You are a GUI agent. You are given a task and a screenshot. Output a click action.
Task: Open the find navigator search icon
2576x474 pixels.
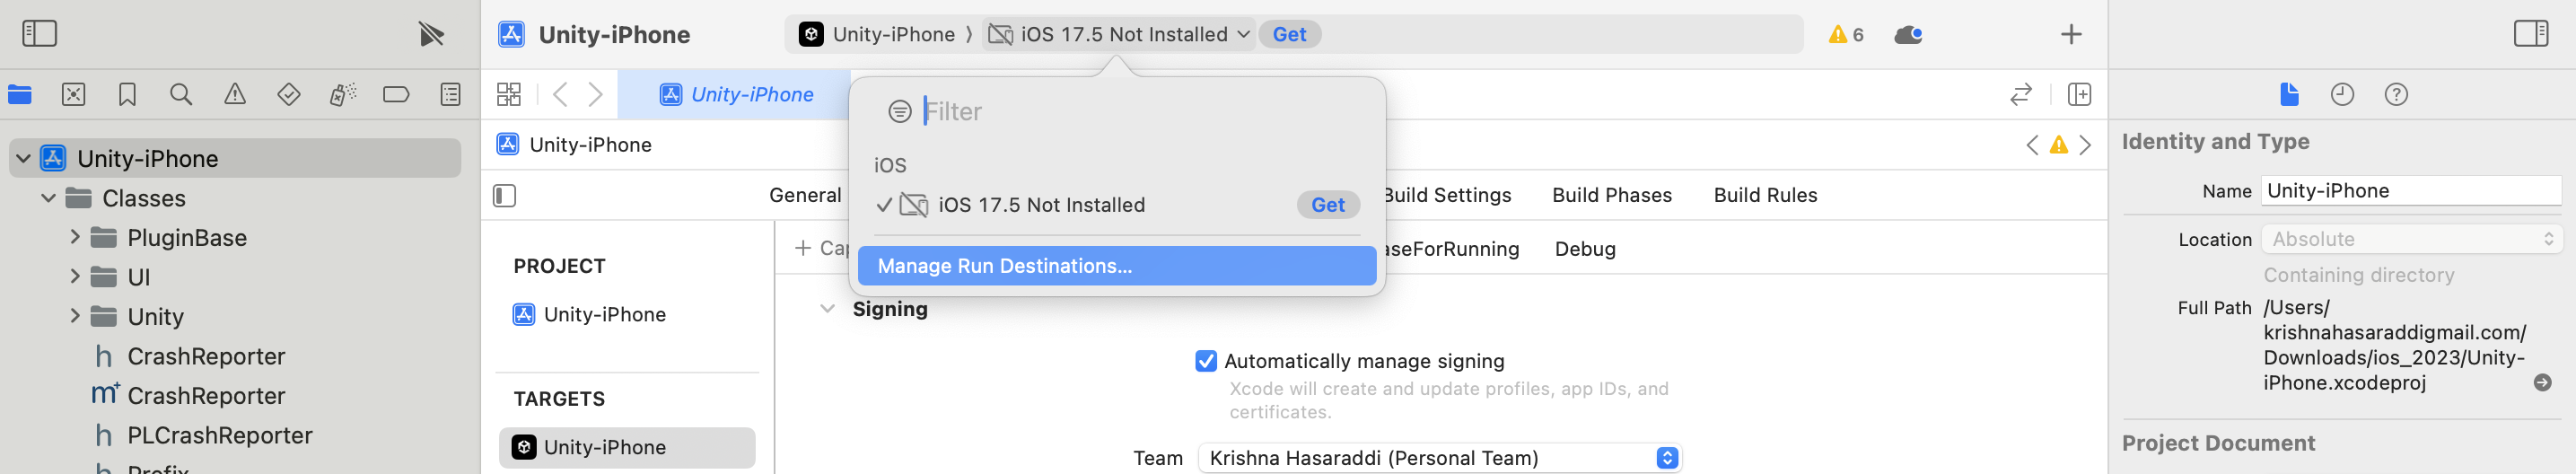181,94
